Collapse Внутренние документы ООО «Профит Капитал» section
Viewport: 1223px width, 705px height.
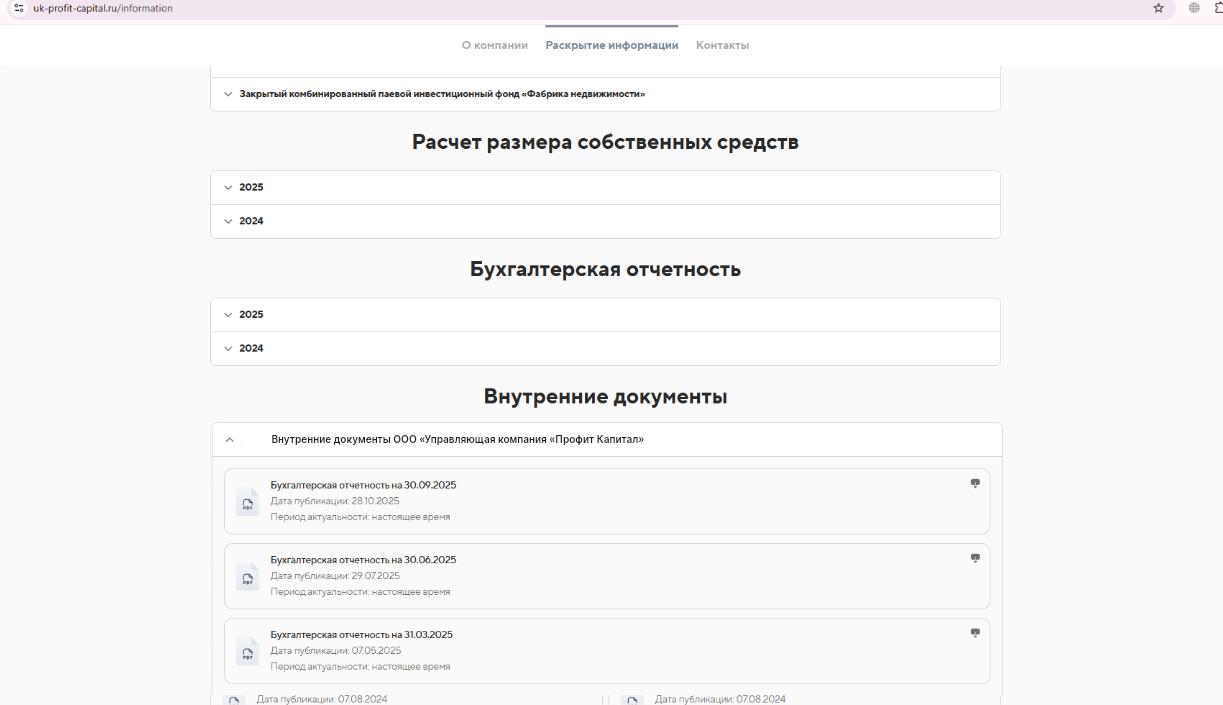coord(229,439)
